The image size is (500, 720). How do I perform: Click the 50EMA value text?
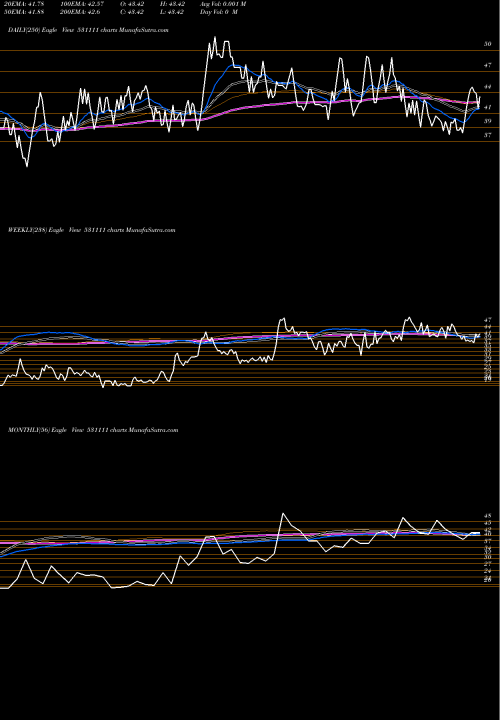tap(23, 12)
